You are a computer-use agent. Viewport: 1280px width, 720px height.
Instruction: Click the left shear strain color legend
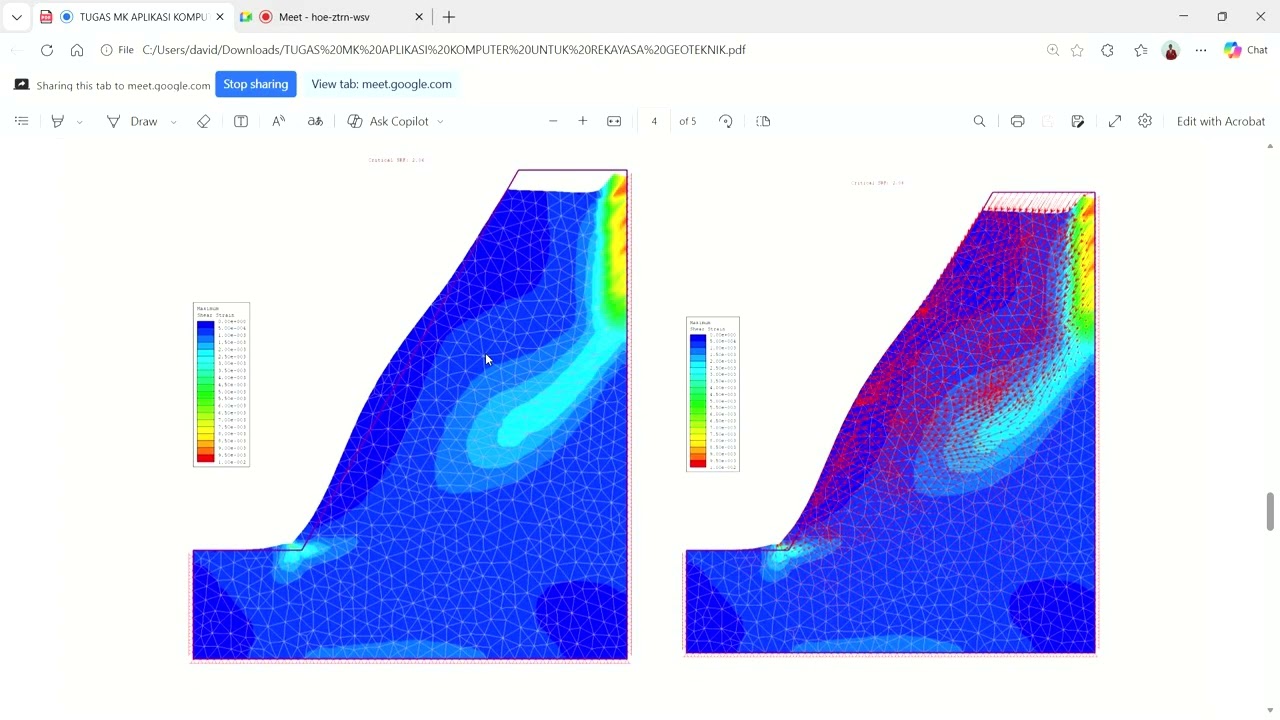pos(221,384)
